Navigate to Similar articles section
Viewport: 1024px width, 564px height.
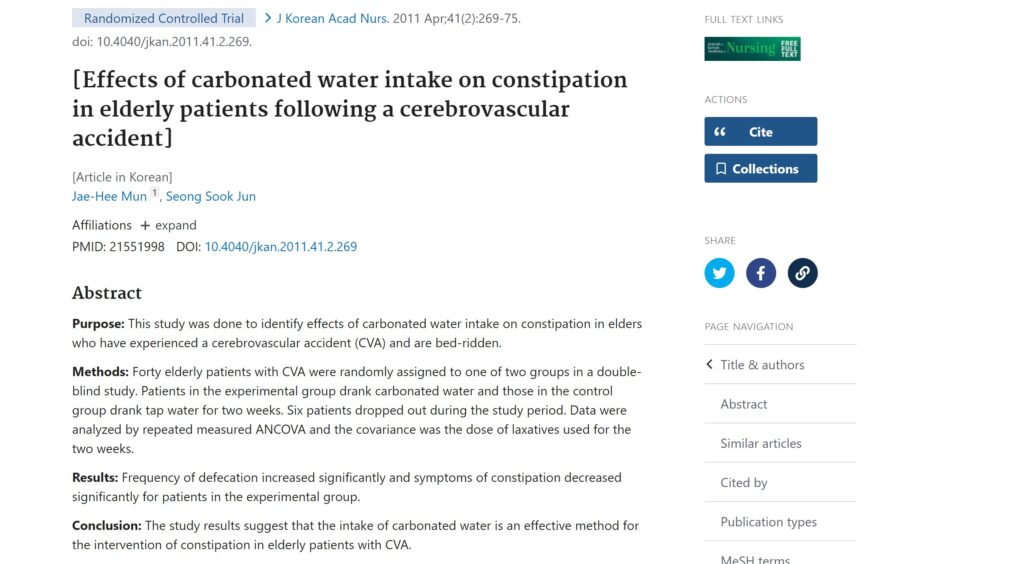[761, 443]
